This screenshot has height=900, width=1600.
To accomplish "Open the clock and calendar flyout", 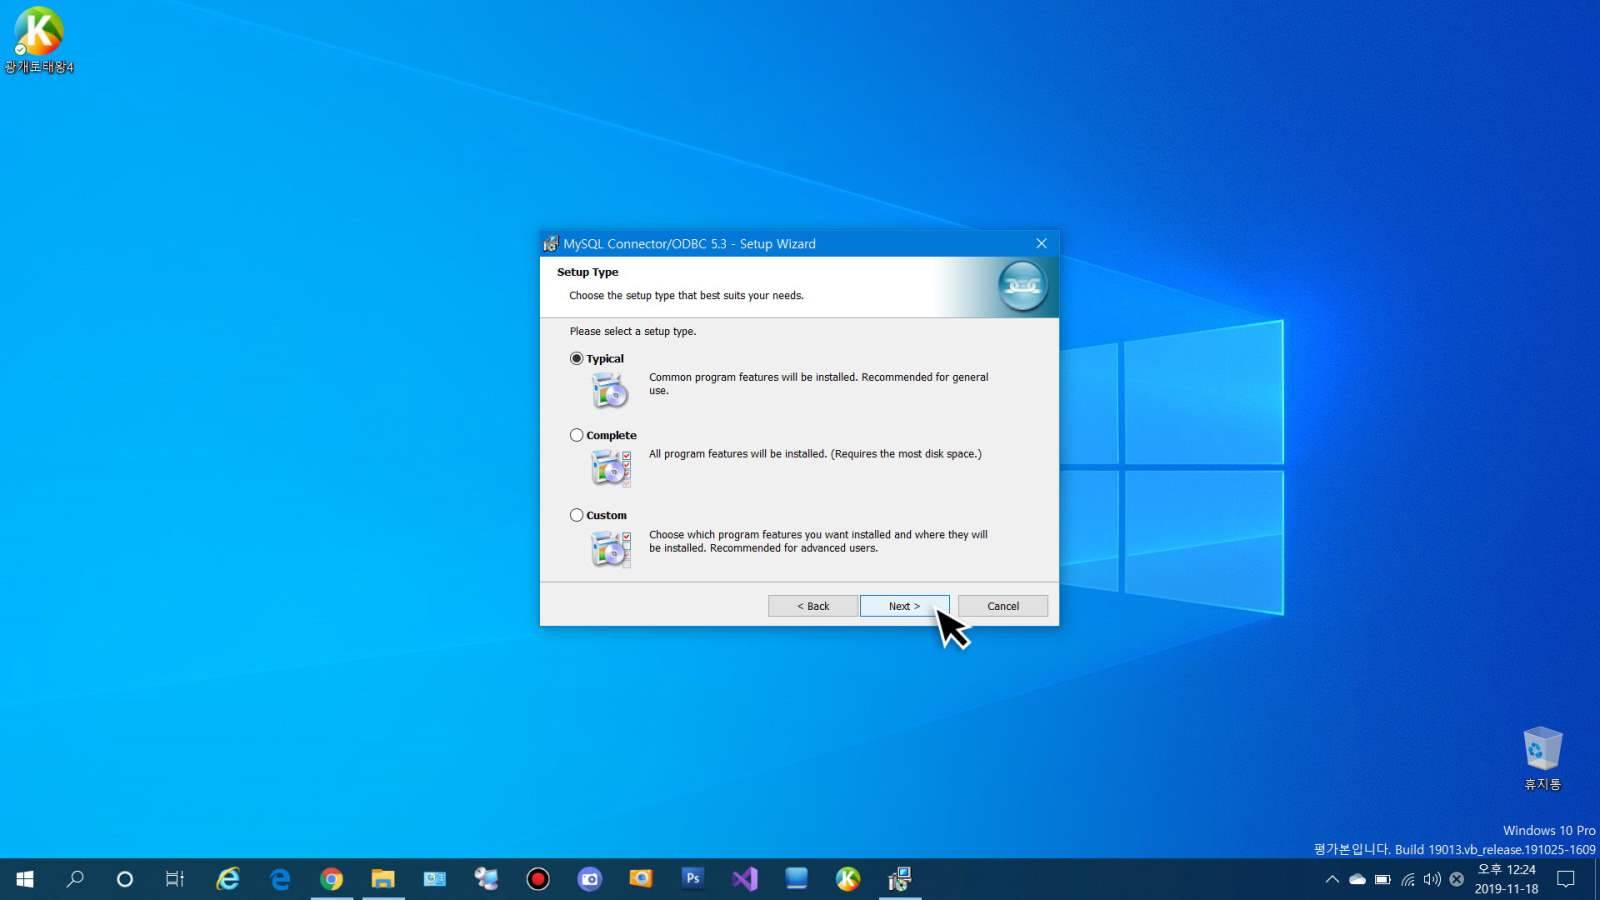I will tap(1506, 879).
